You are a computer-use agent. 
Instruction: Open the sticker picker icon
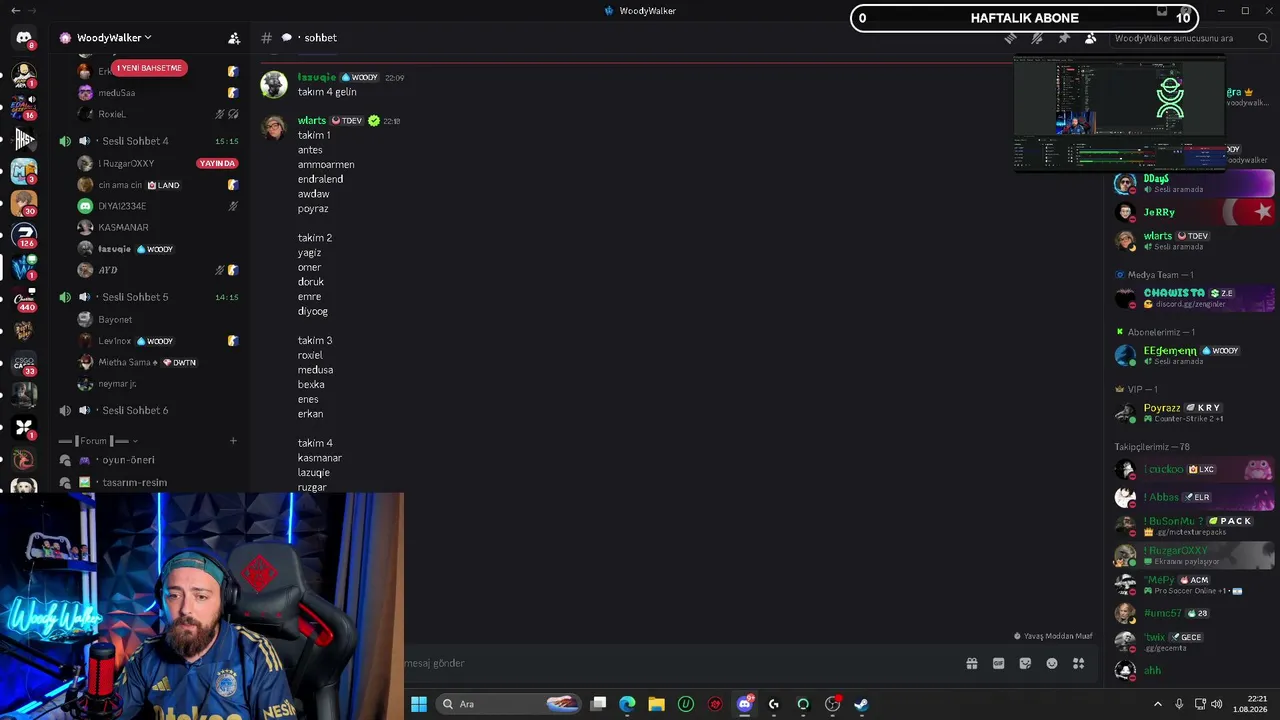[x=1025, y=663]
